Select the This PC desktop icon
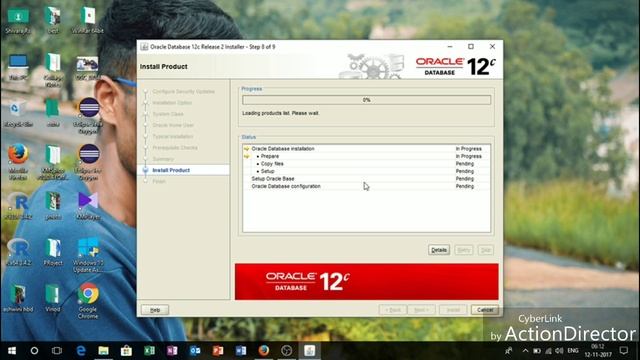 [18, 67]
